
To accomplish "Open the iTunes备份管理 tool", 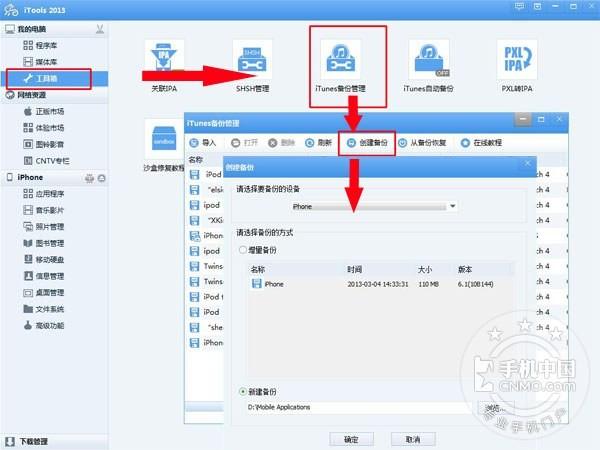I will [x=340, y=66].
